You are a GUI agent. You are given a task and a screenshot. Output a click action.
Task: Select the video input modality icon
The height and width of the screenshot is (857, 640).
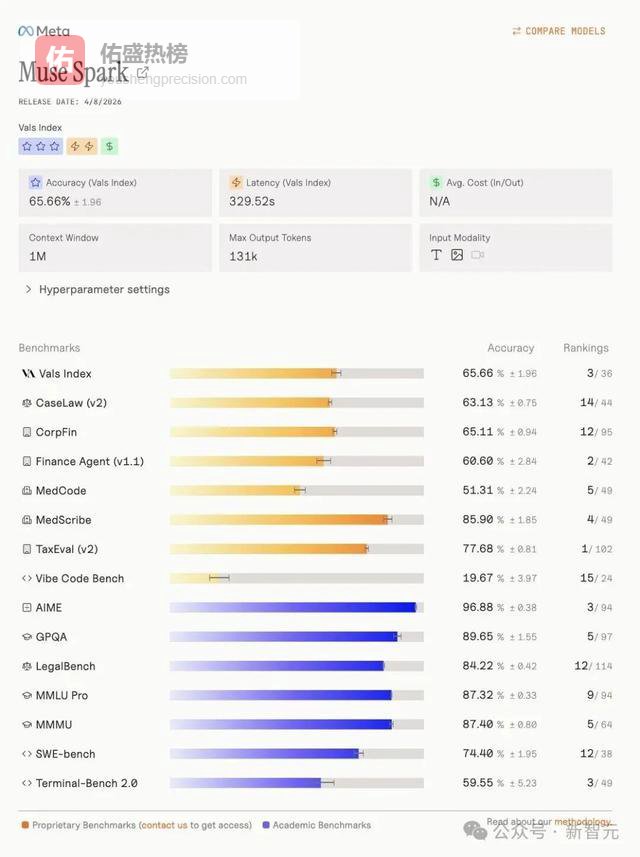(478, 255)
